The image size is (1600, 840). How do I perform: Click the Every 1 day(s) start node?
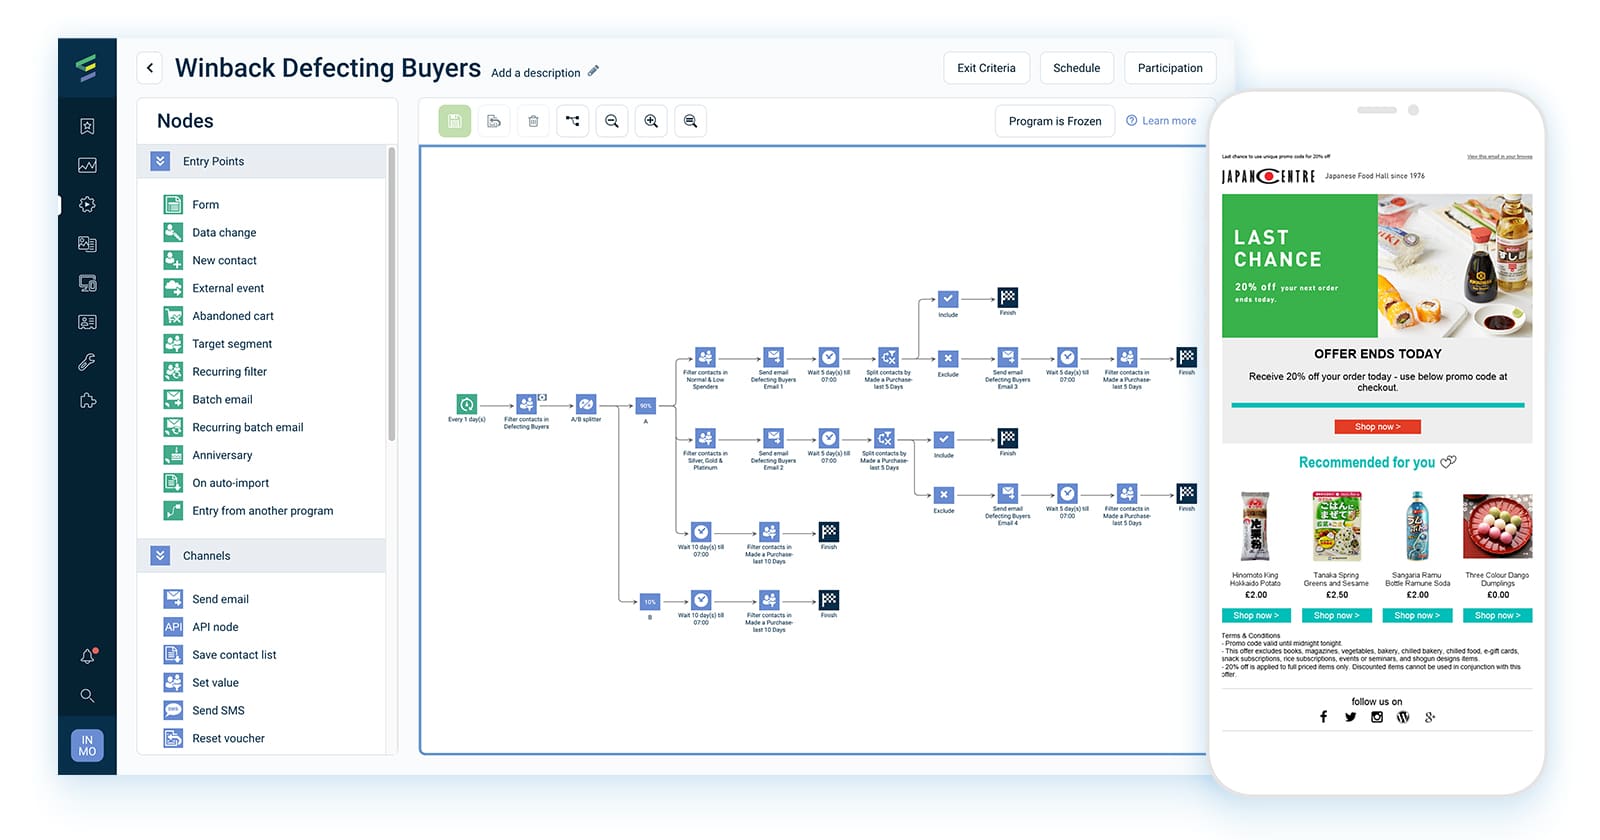pyautogui.click(x=467, y=404)
